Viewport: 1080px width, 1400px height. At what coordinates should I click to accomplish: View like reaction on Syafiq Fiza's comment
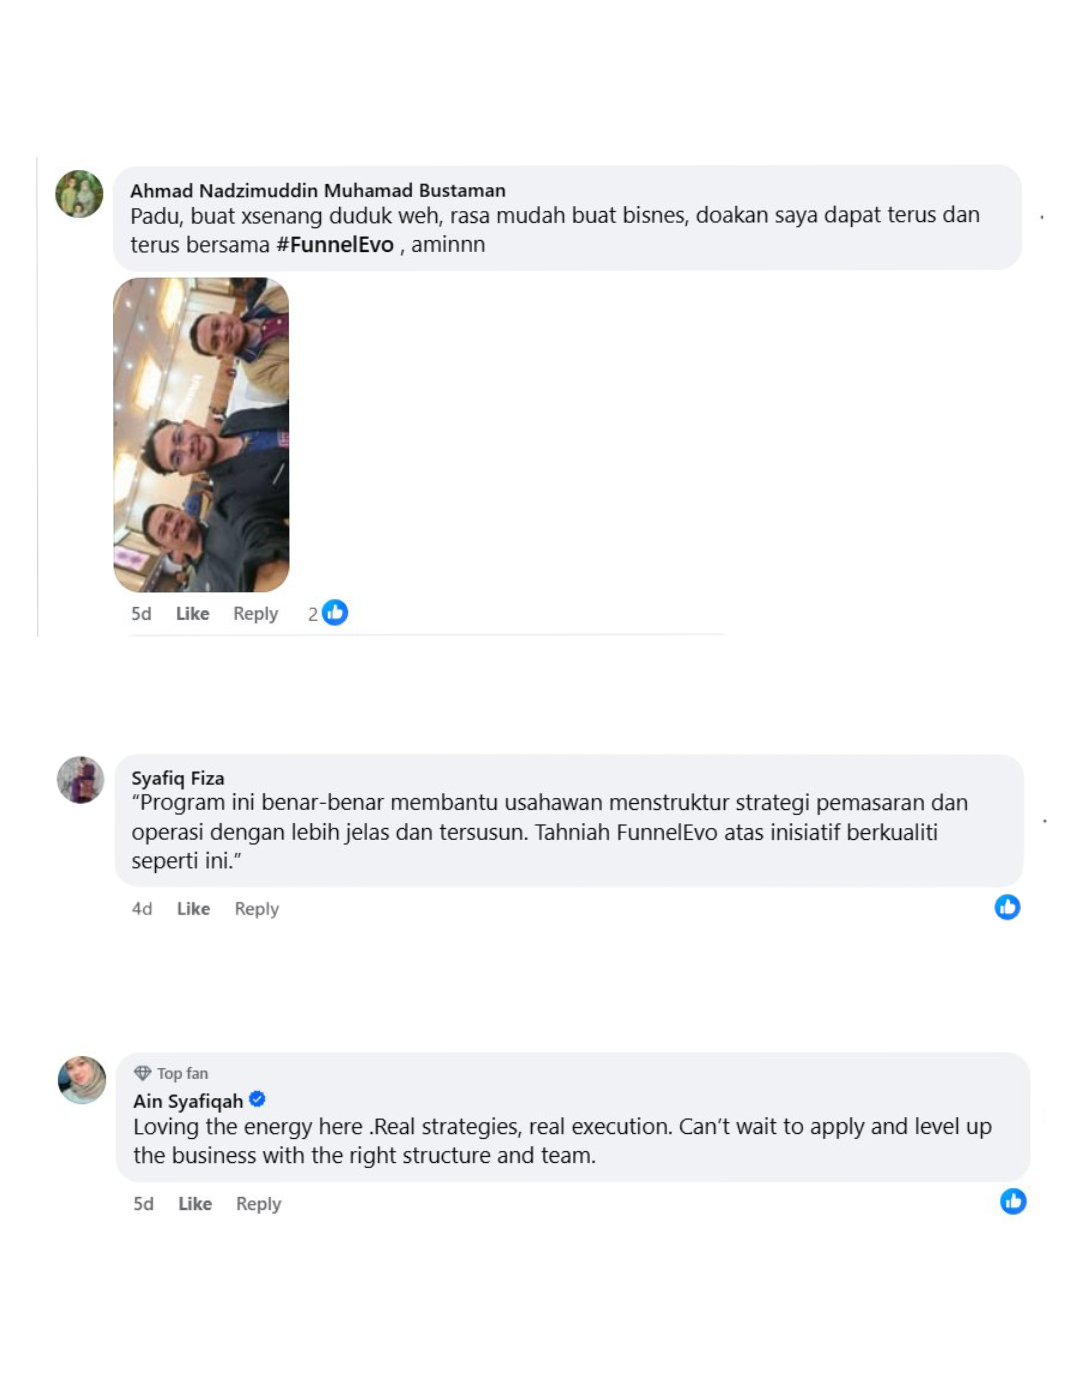1007,907
